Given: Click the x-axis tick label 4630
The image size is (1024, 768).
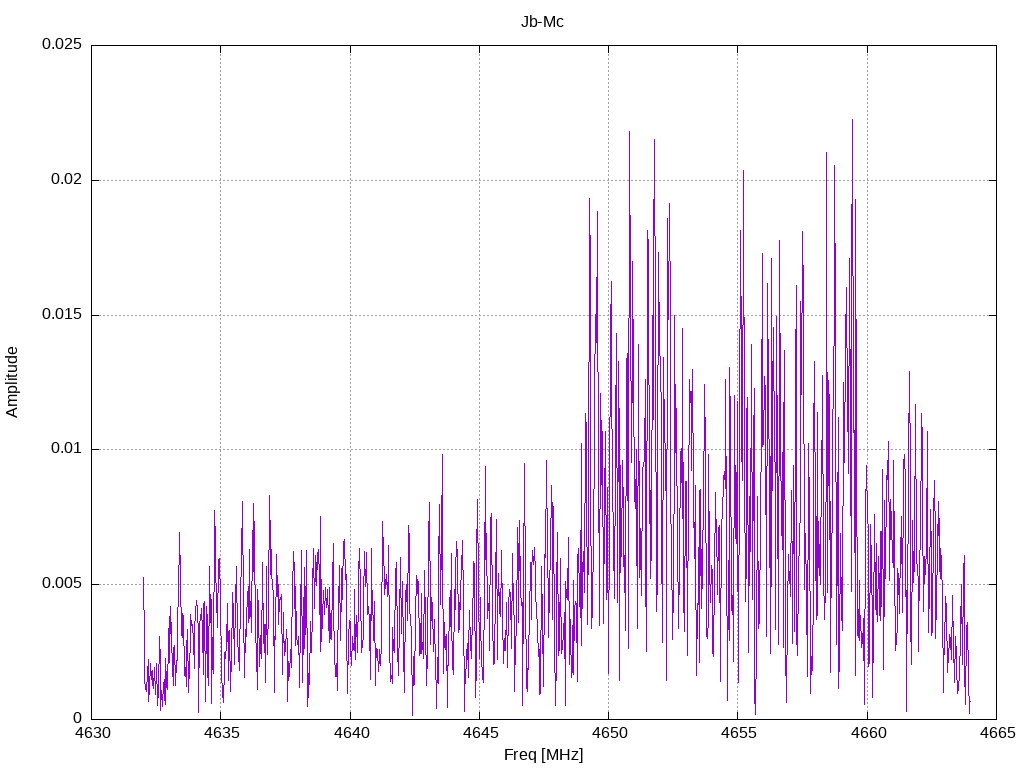Looking at the screenshot, I should [92, 733].
